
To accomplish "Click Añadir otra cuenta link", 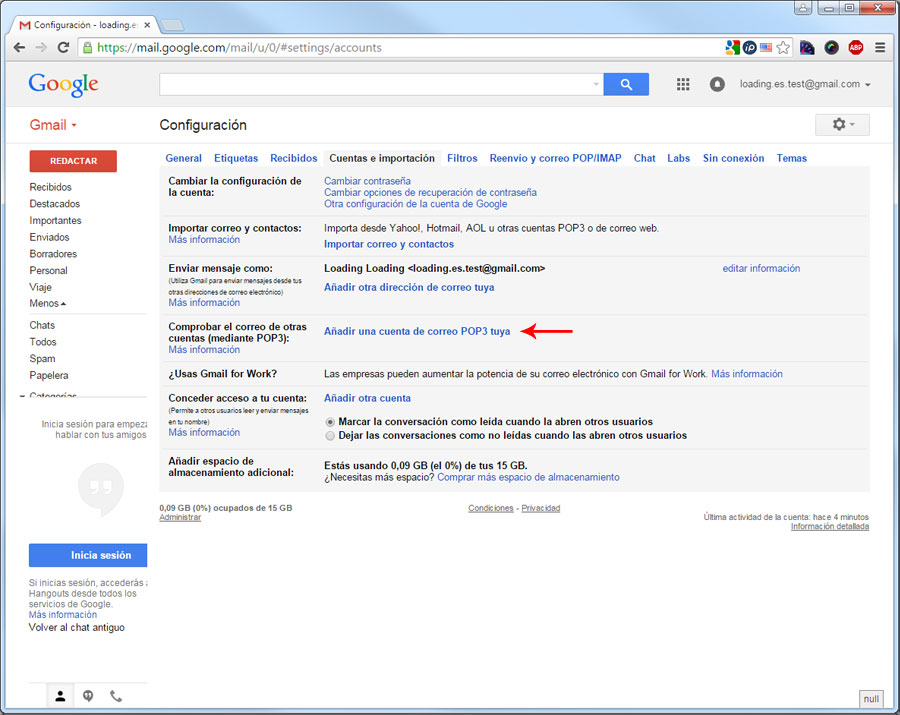I will (x=367, y=398).
